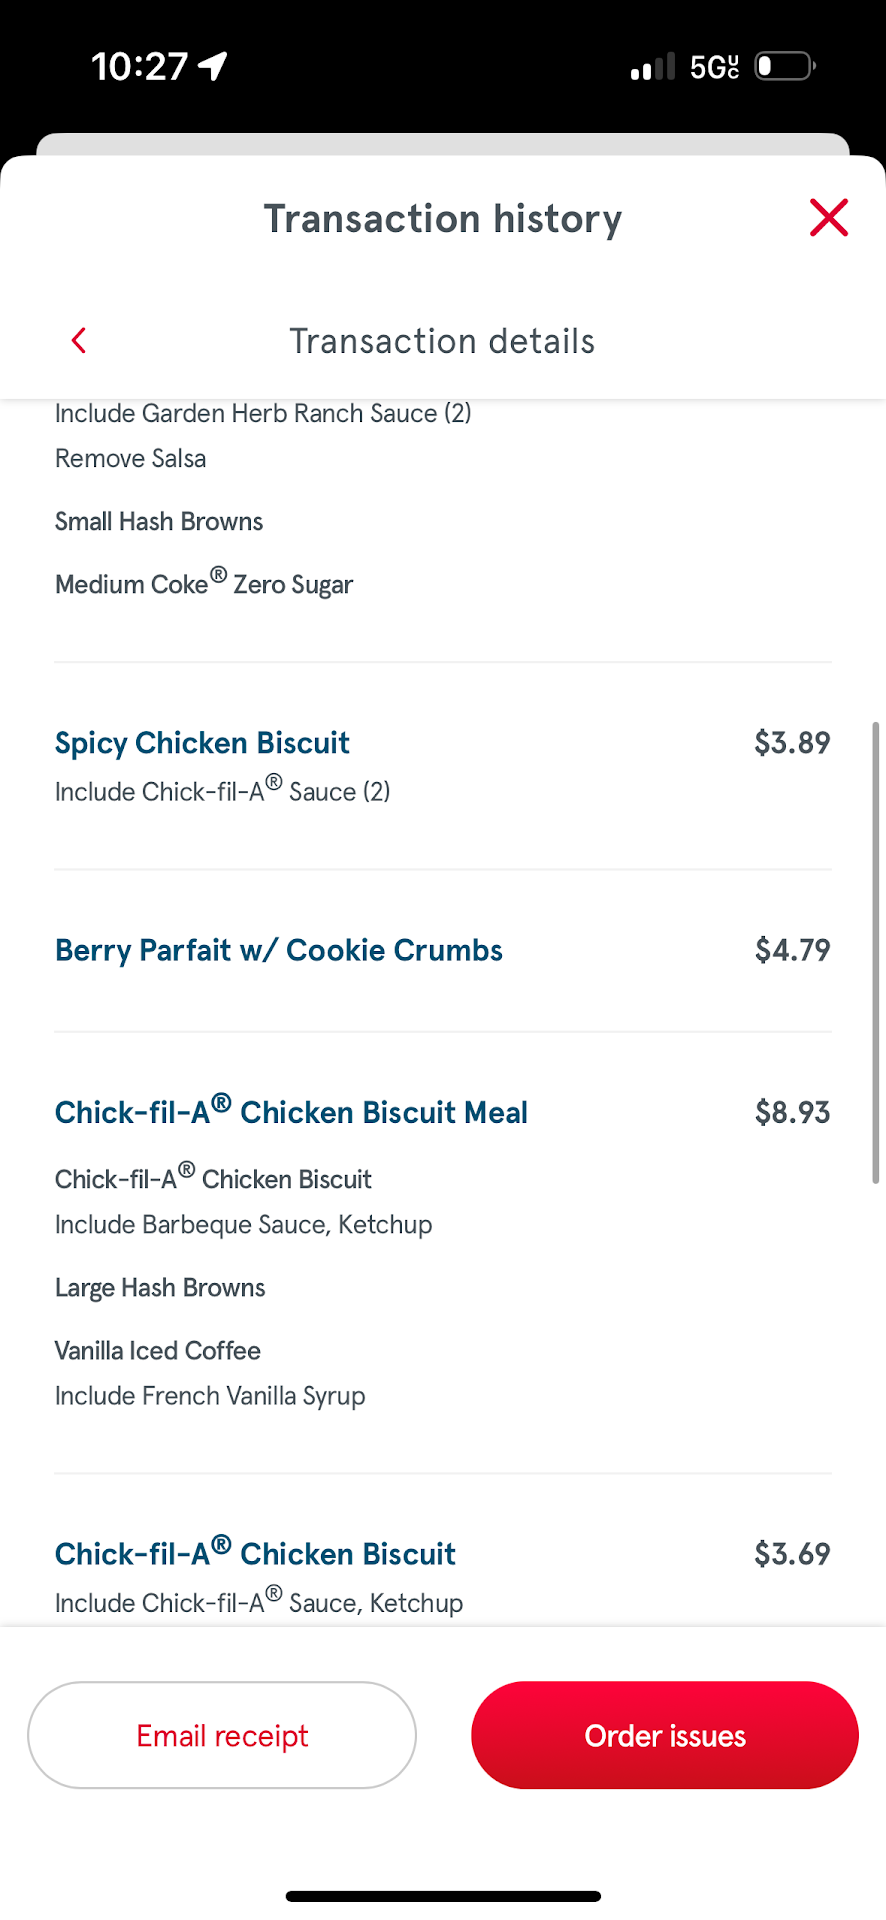Tap the clock time in status bar

click(139, 67)
